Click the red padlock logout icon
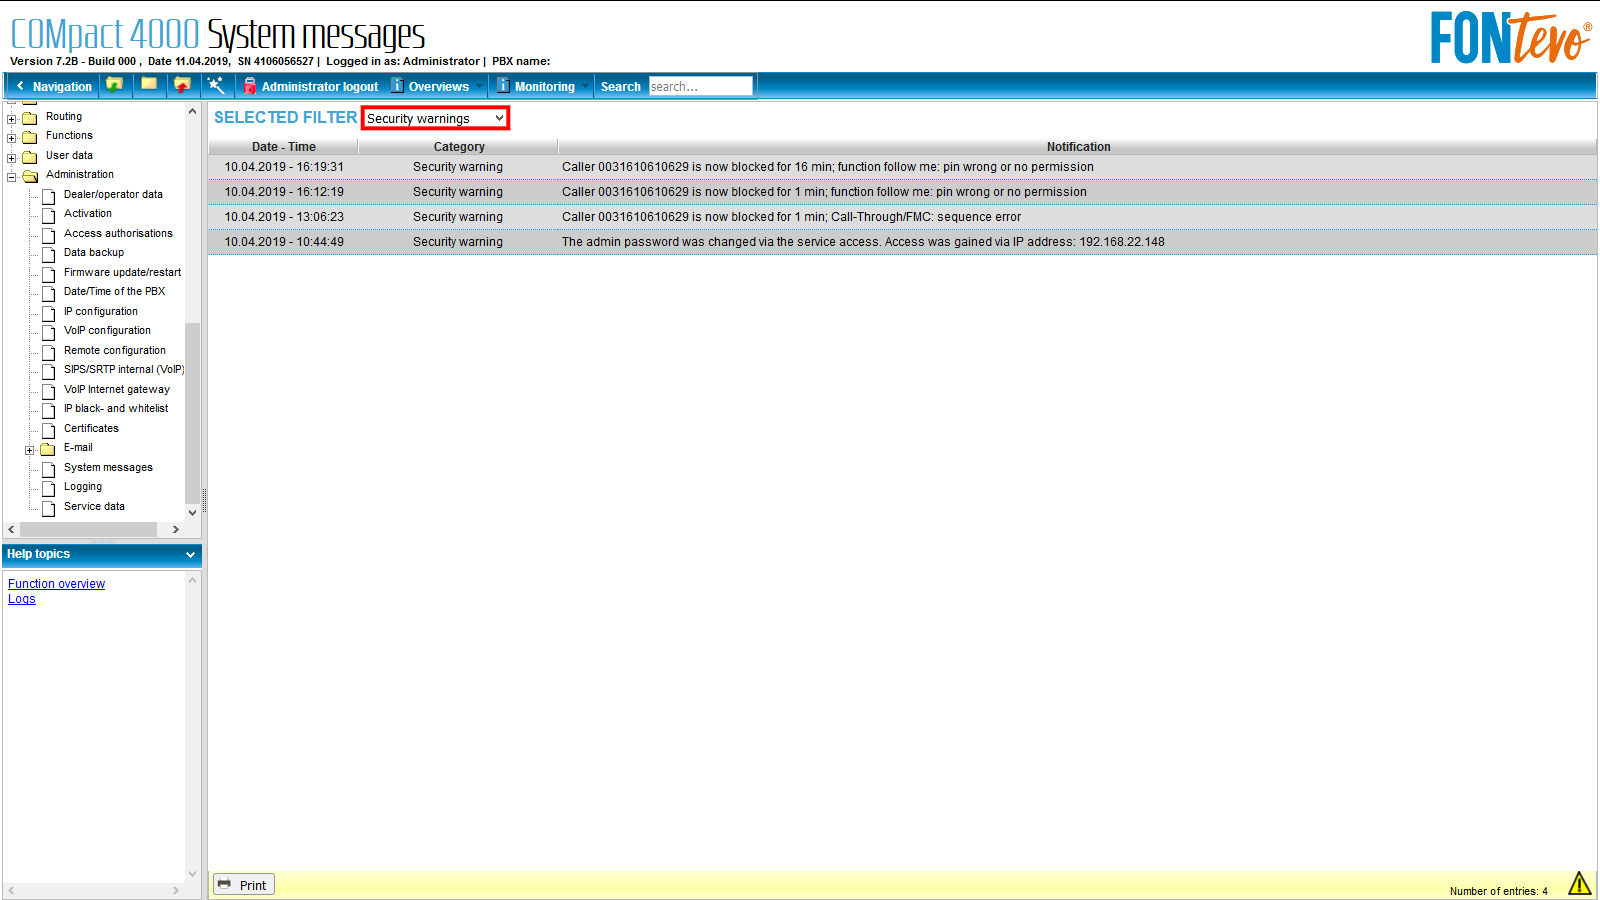The image size is (1600, 900). pos(250,86)
